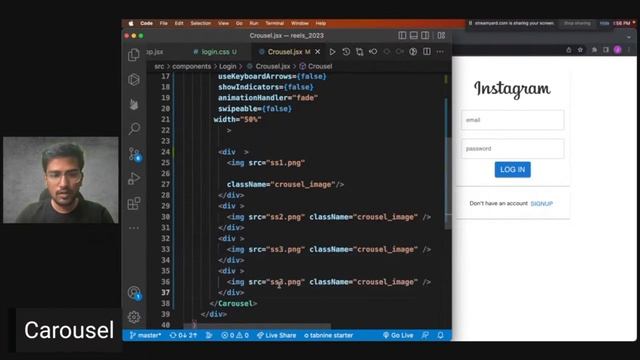The height and width of the screenshot is (360, 640).
Task: Click Stop sharing in the screen share bar
Action: [577, 23]
